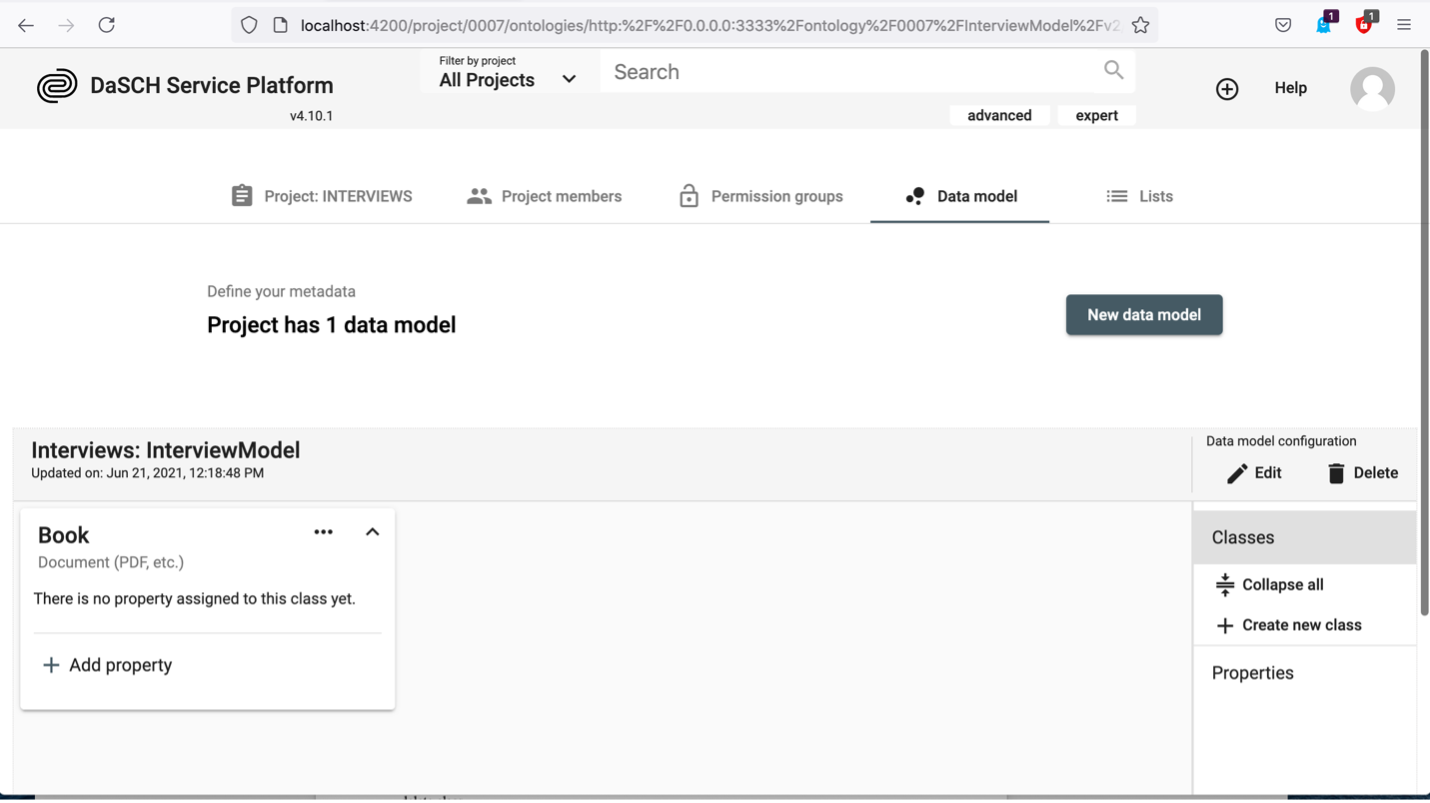Open Book class three-dots menu
Image resolution: width=1430 pixels, height=803 pixels.
pyautogui.click(x=323, y=532)
